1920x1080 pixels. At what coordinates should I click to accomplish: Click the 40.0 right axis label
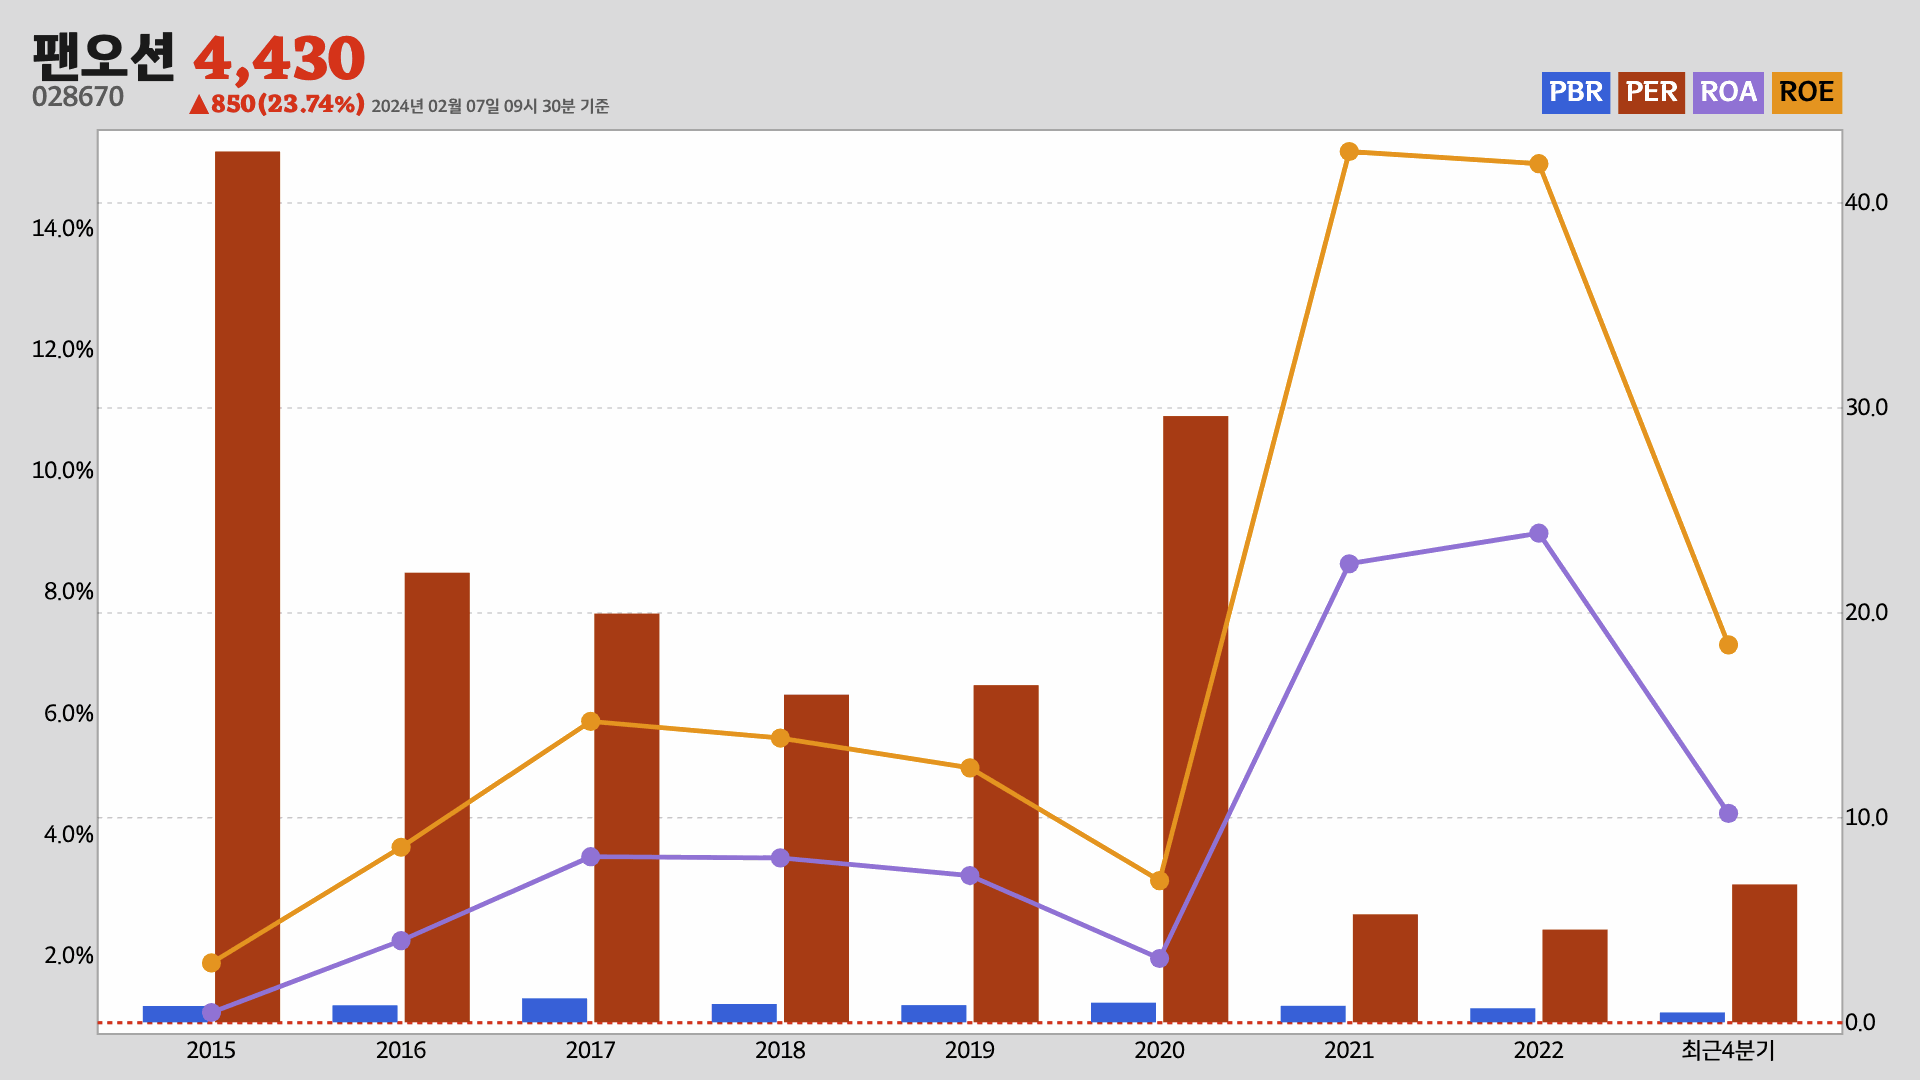[1867, 203]
